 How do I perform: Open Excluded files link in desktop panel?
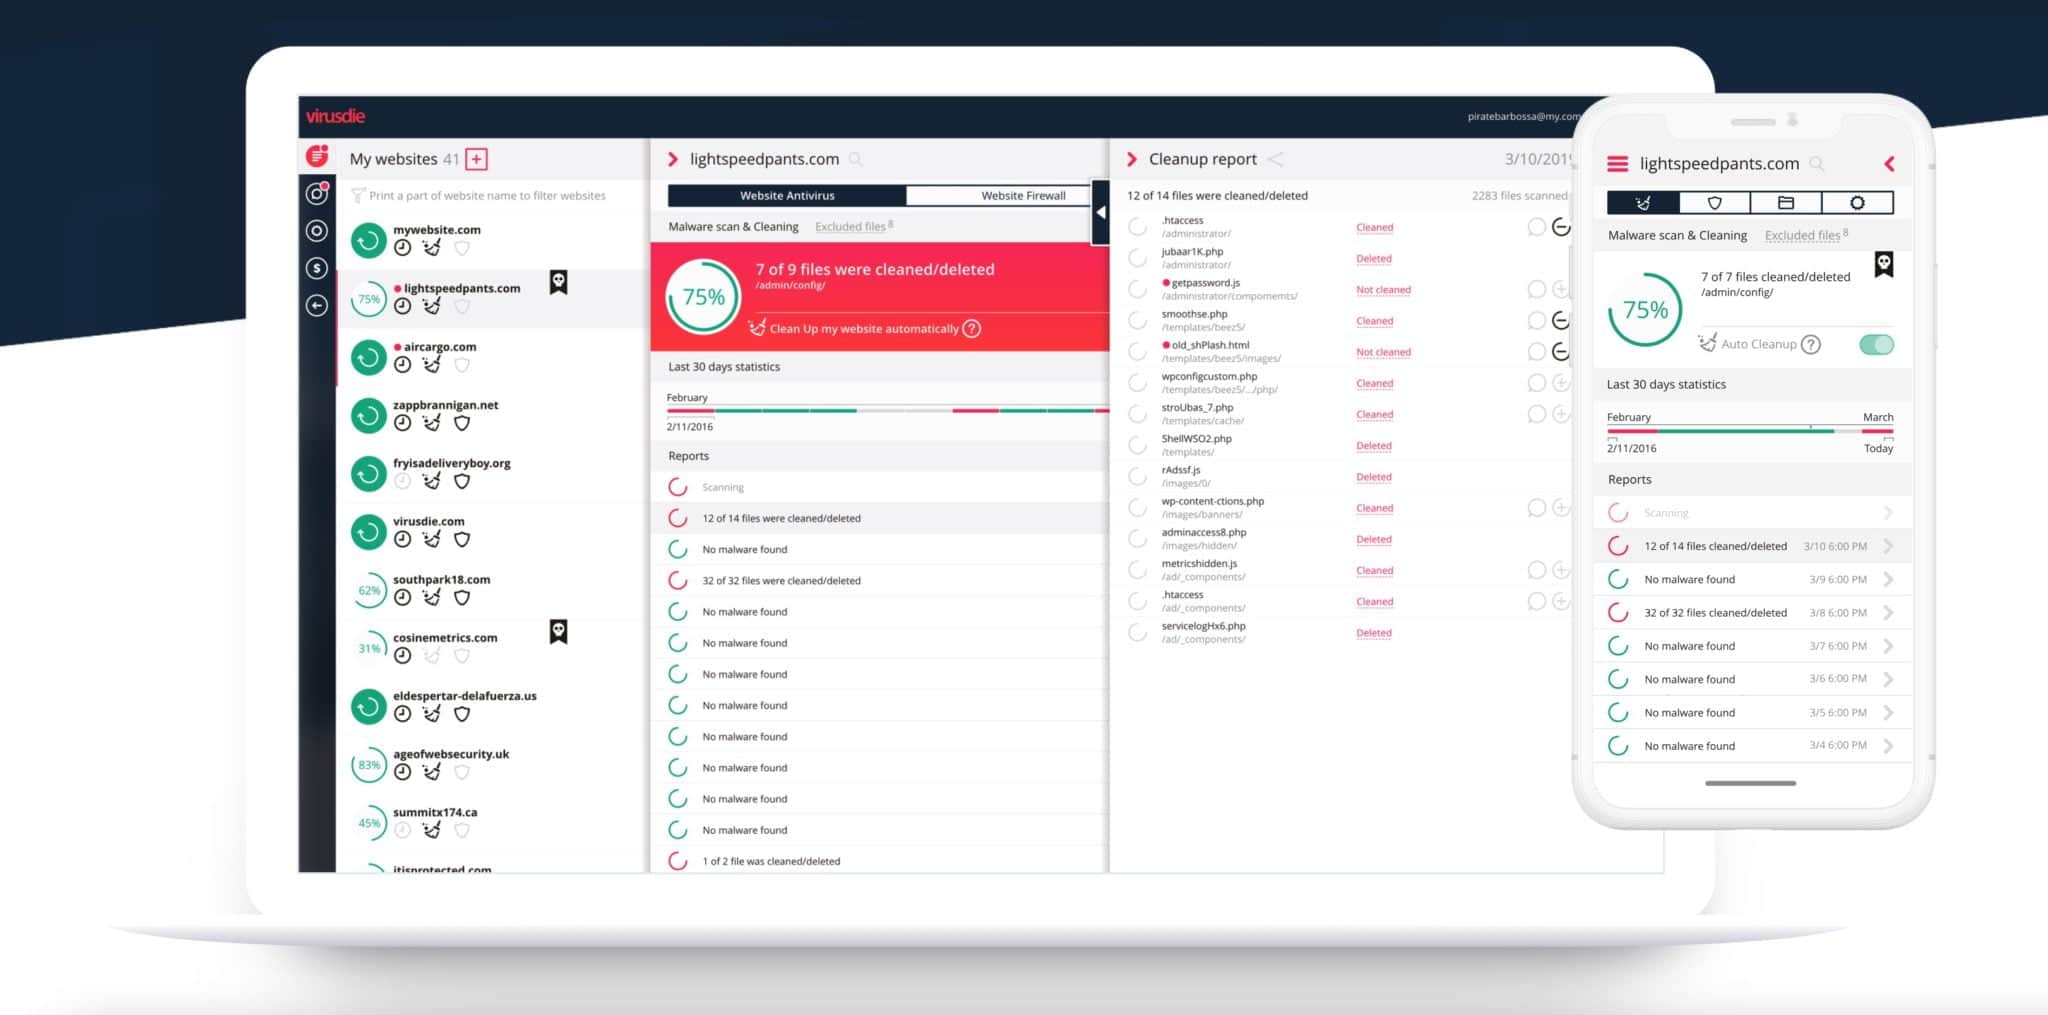[x=850, y=227]
